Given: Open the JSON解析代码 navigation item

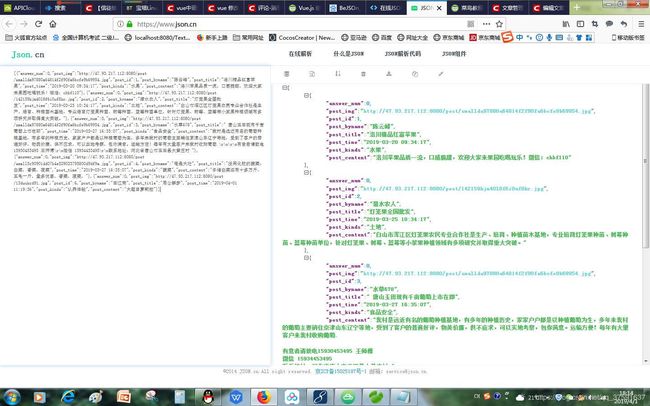Looking at the screenshot, I should (x=403, y=54).
